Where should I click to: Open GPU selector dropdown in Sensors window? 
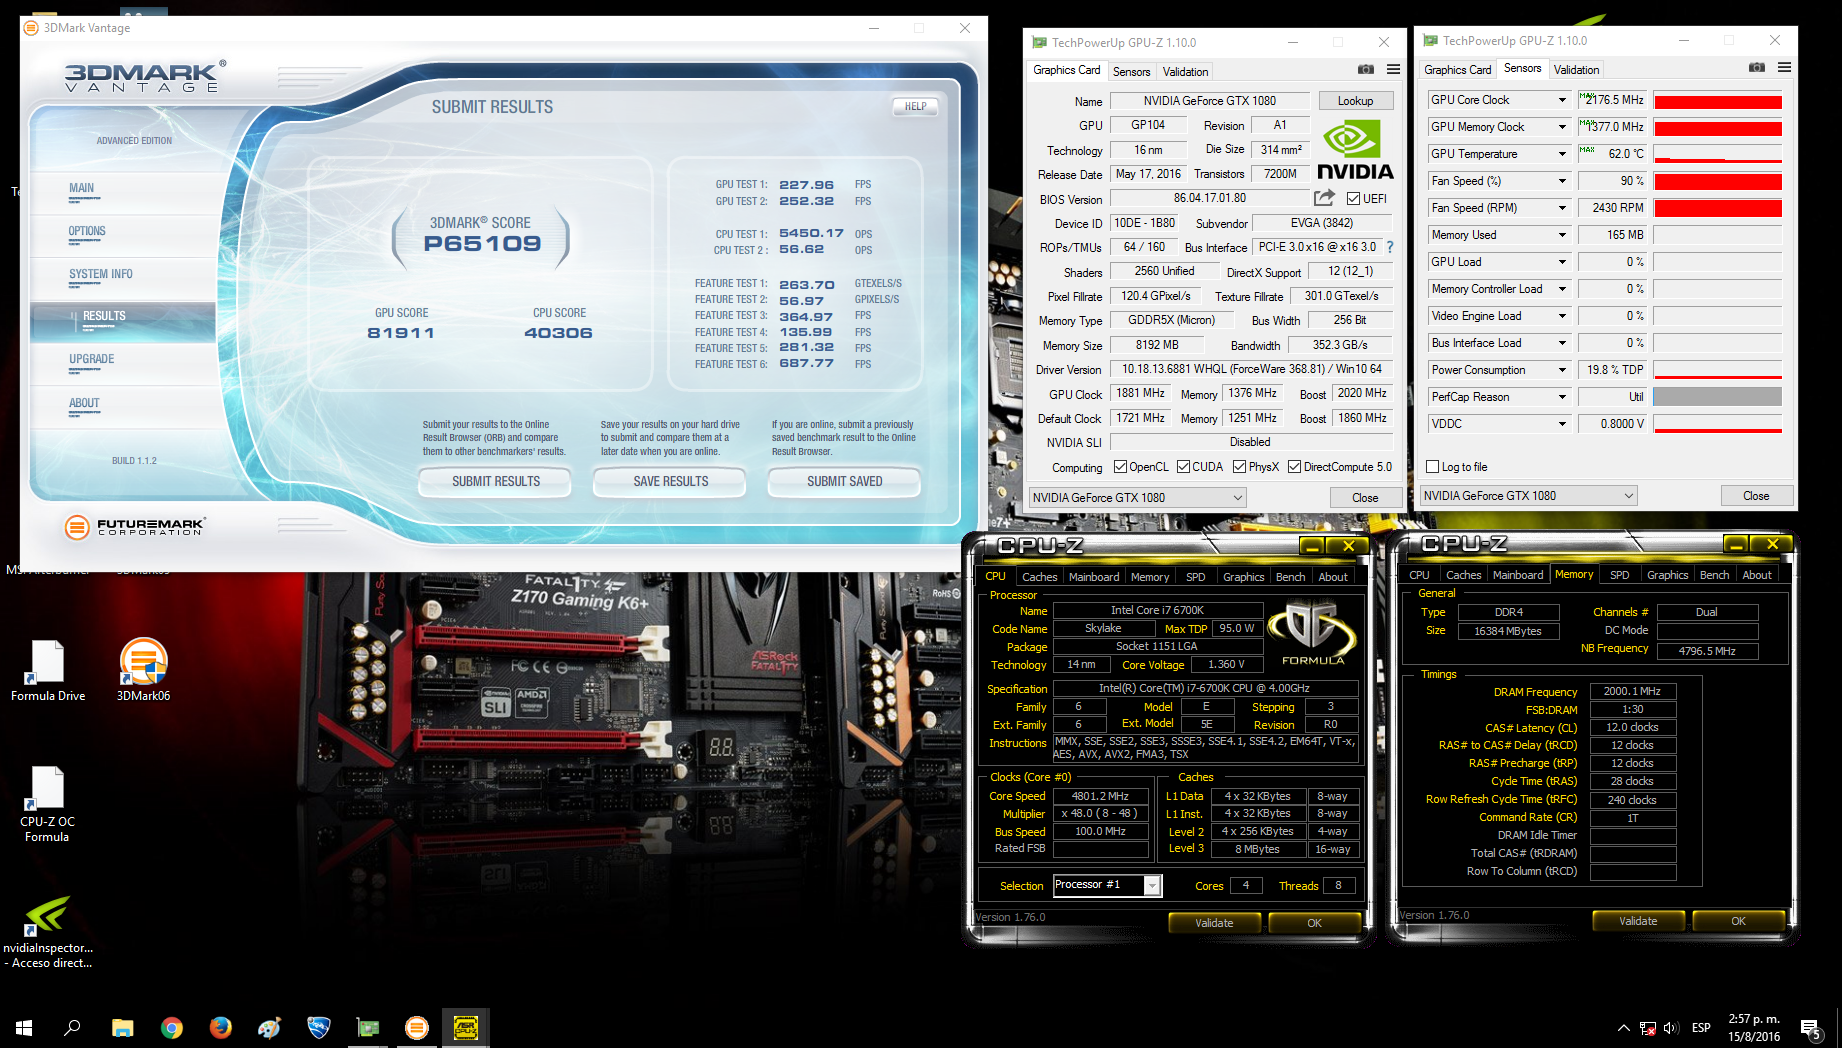click(x=1529, y=496)
